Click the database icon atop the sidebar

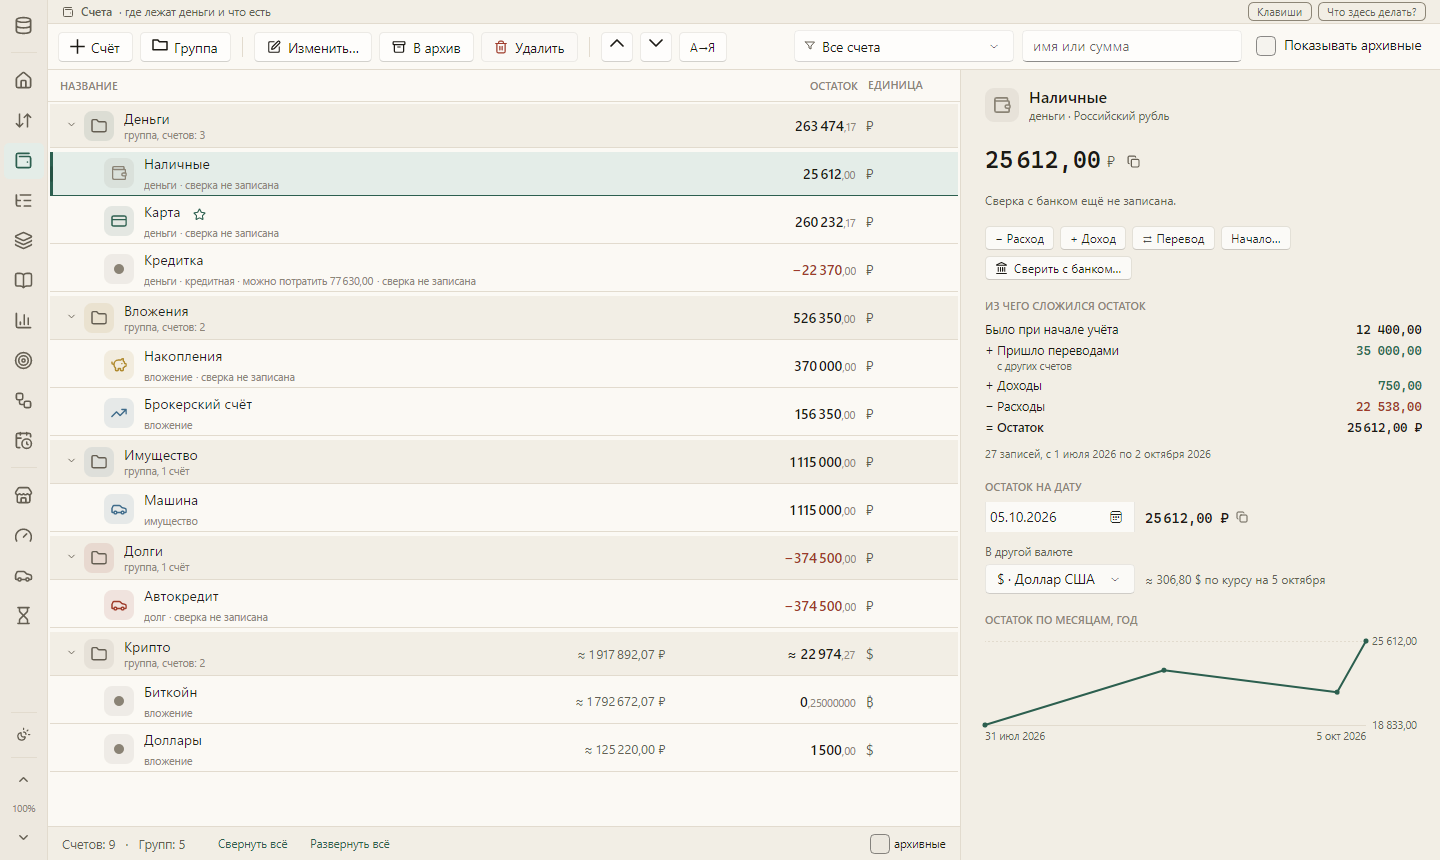tap(24, 26)
